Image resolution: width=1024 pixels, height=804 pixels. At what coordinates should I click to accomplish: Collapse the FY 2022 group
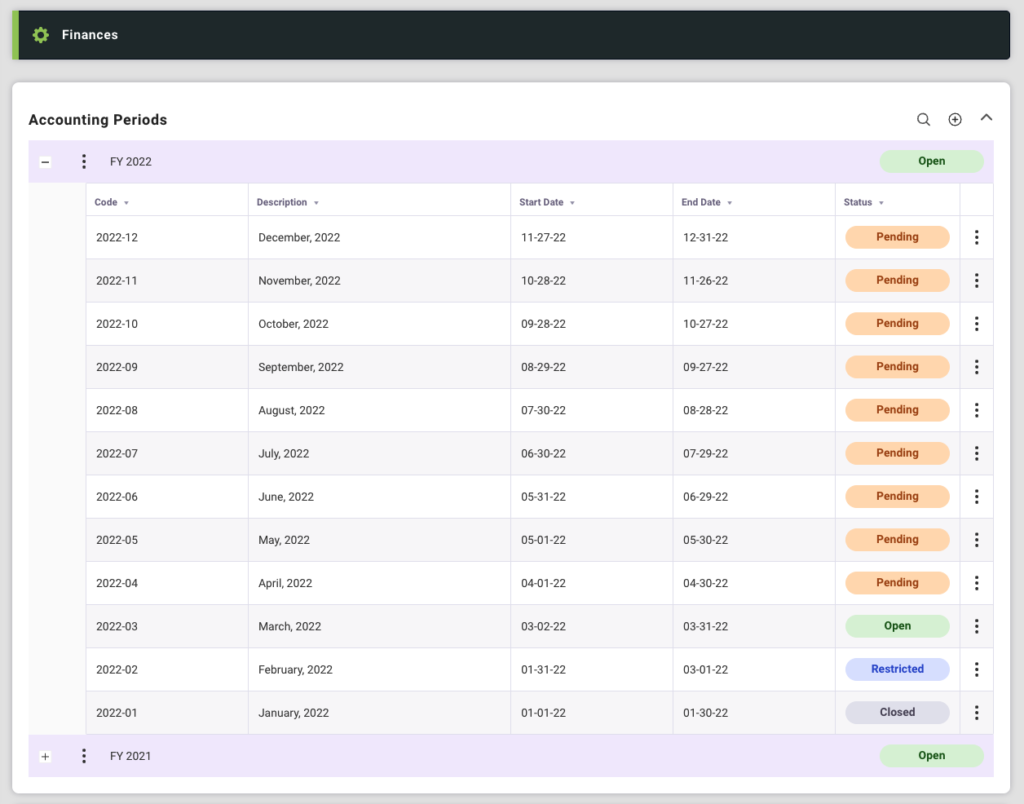click(45, 162)
